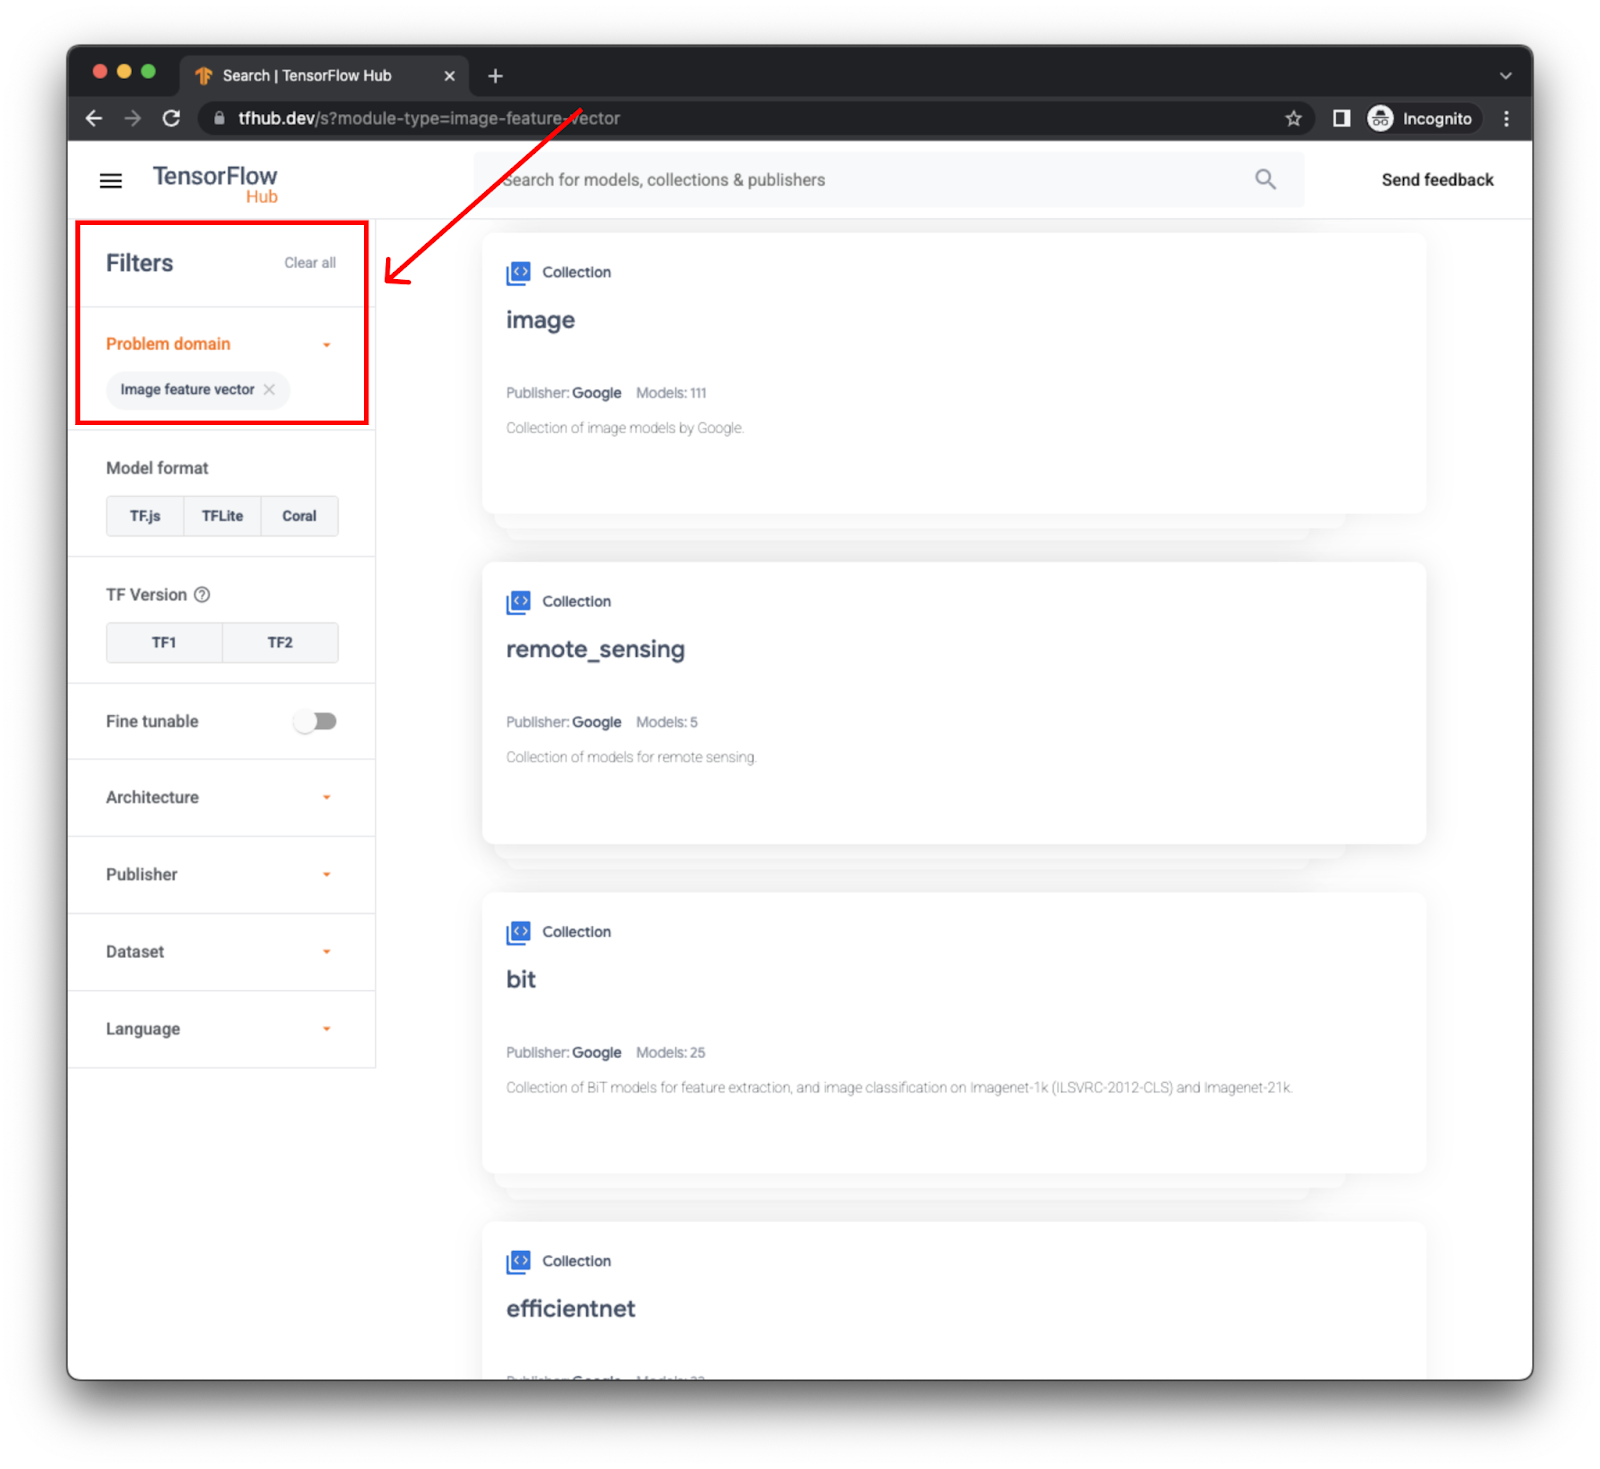Click the search magnifier icon

click(1265, 179)
